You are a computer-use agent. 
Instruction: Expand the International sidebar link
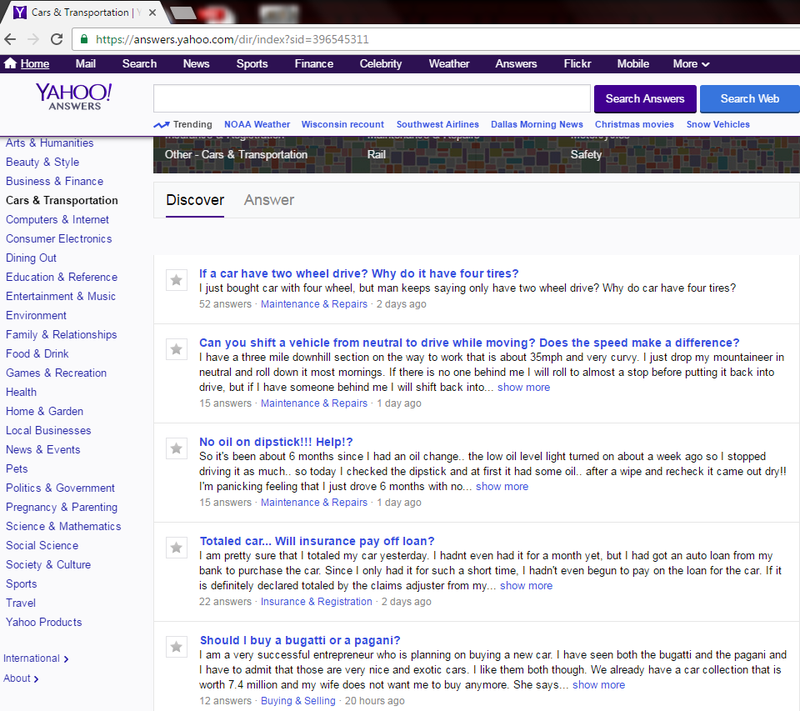click(36, 658)
